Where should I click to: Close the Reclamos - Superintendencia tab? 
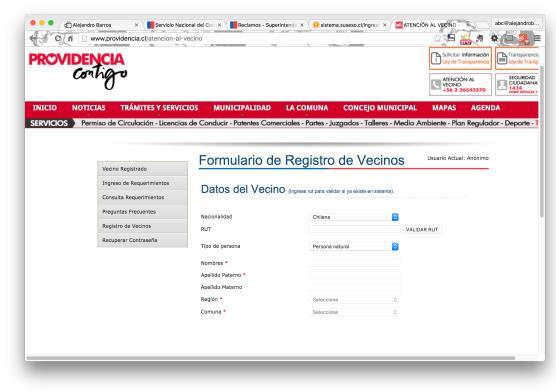(x=302, y=25)
